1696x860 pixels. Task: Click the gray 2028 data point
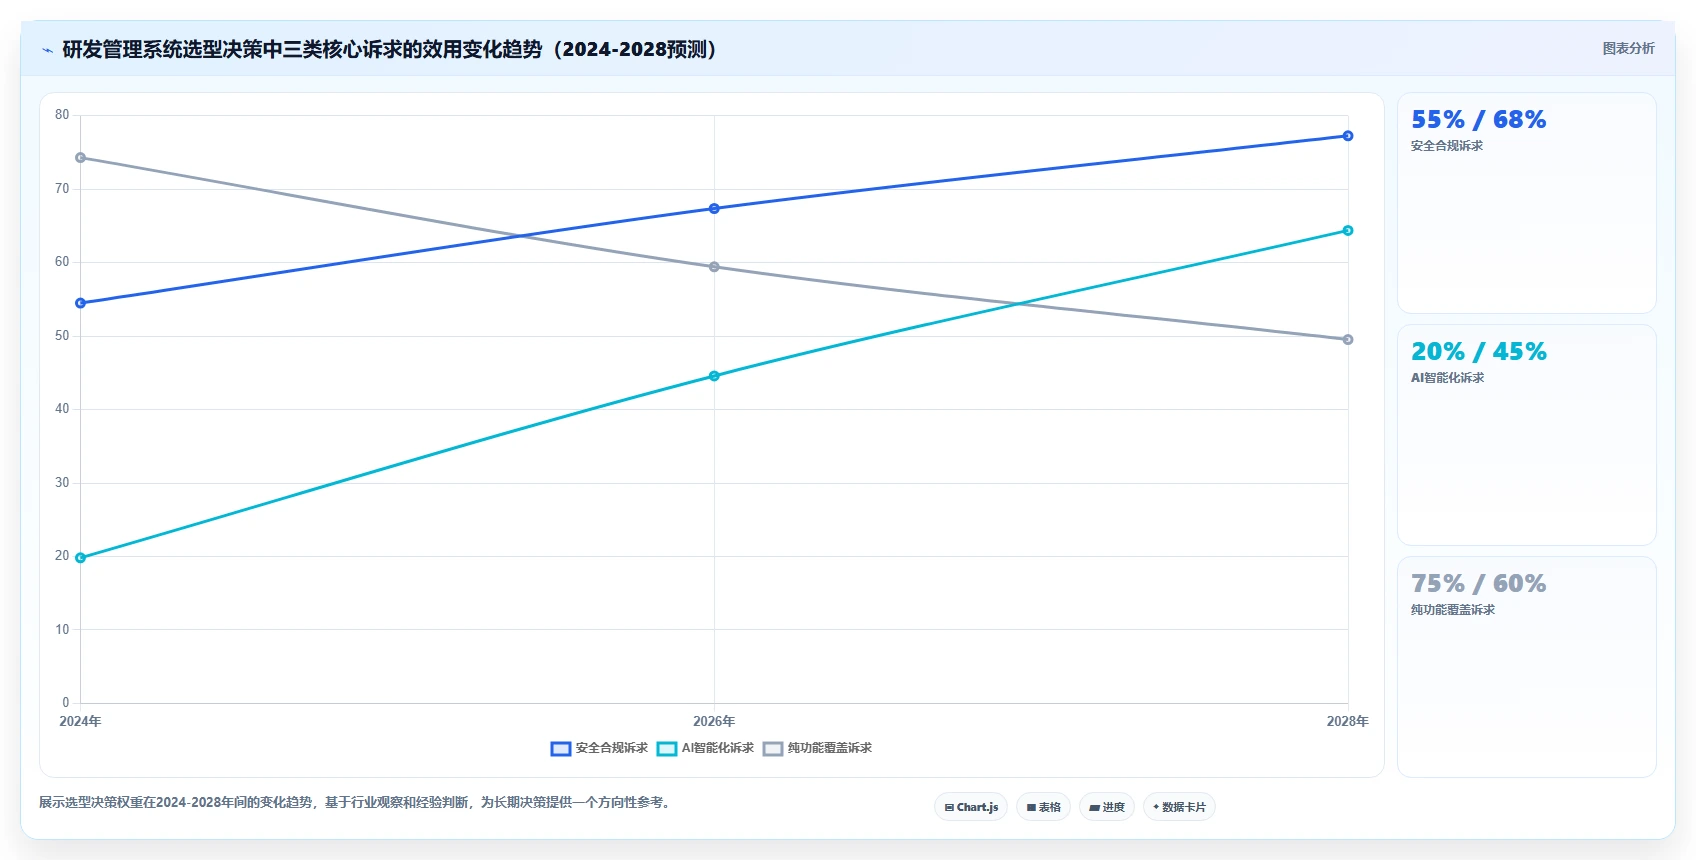click(x=1348, y=340)
